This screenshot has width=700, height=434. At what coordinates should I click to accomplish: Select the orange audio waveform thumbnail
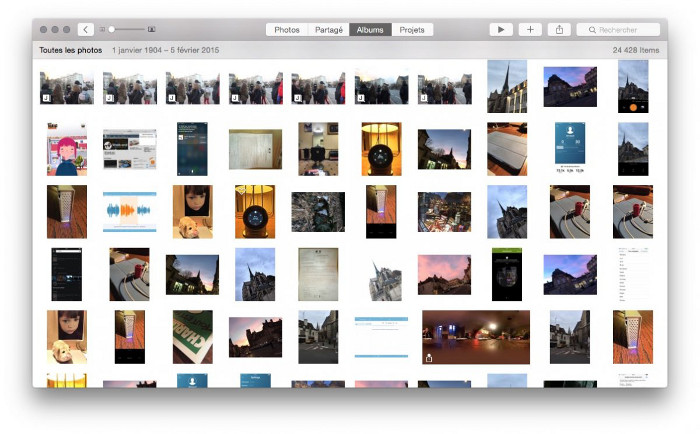129,211
